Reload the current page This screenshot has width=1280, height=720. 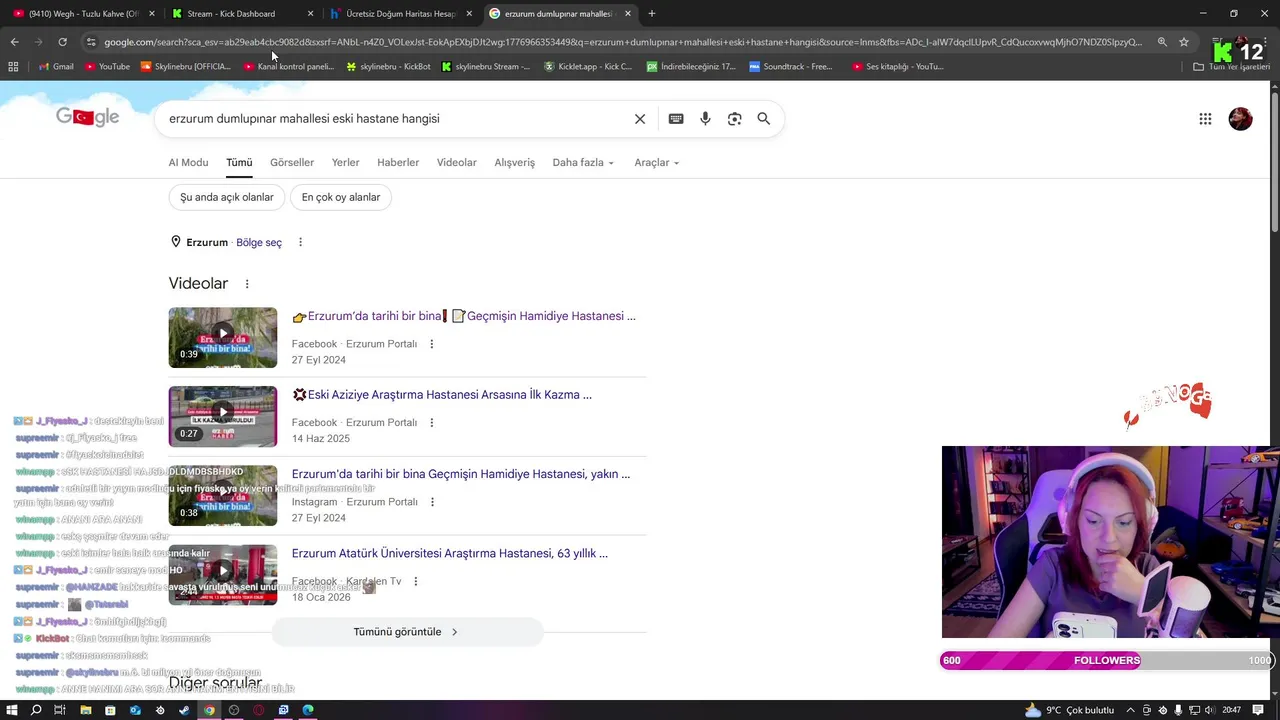click(x=62, y=42)
